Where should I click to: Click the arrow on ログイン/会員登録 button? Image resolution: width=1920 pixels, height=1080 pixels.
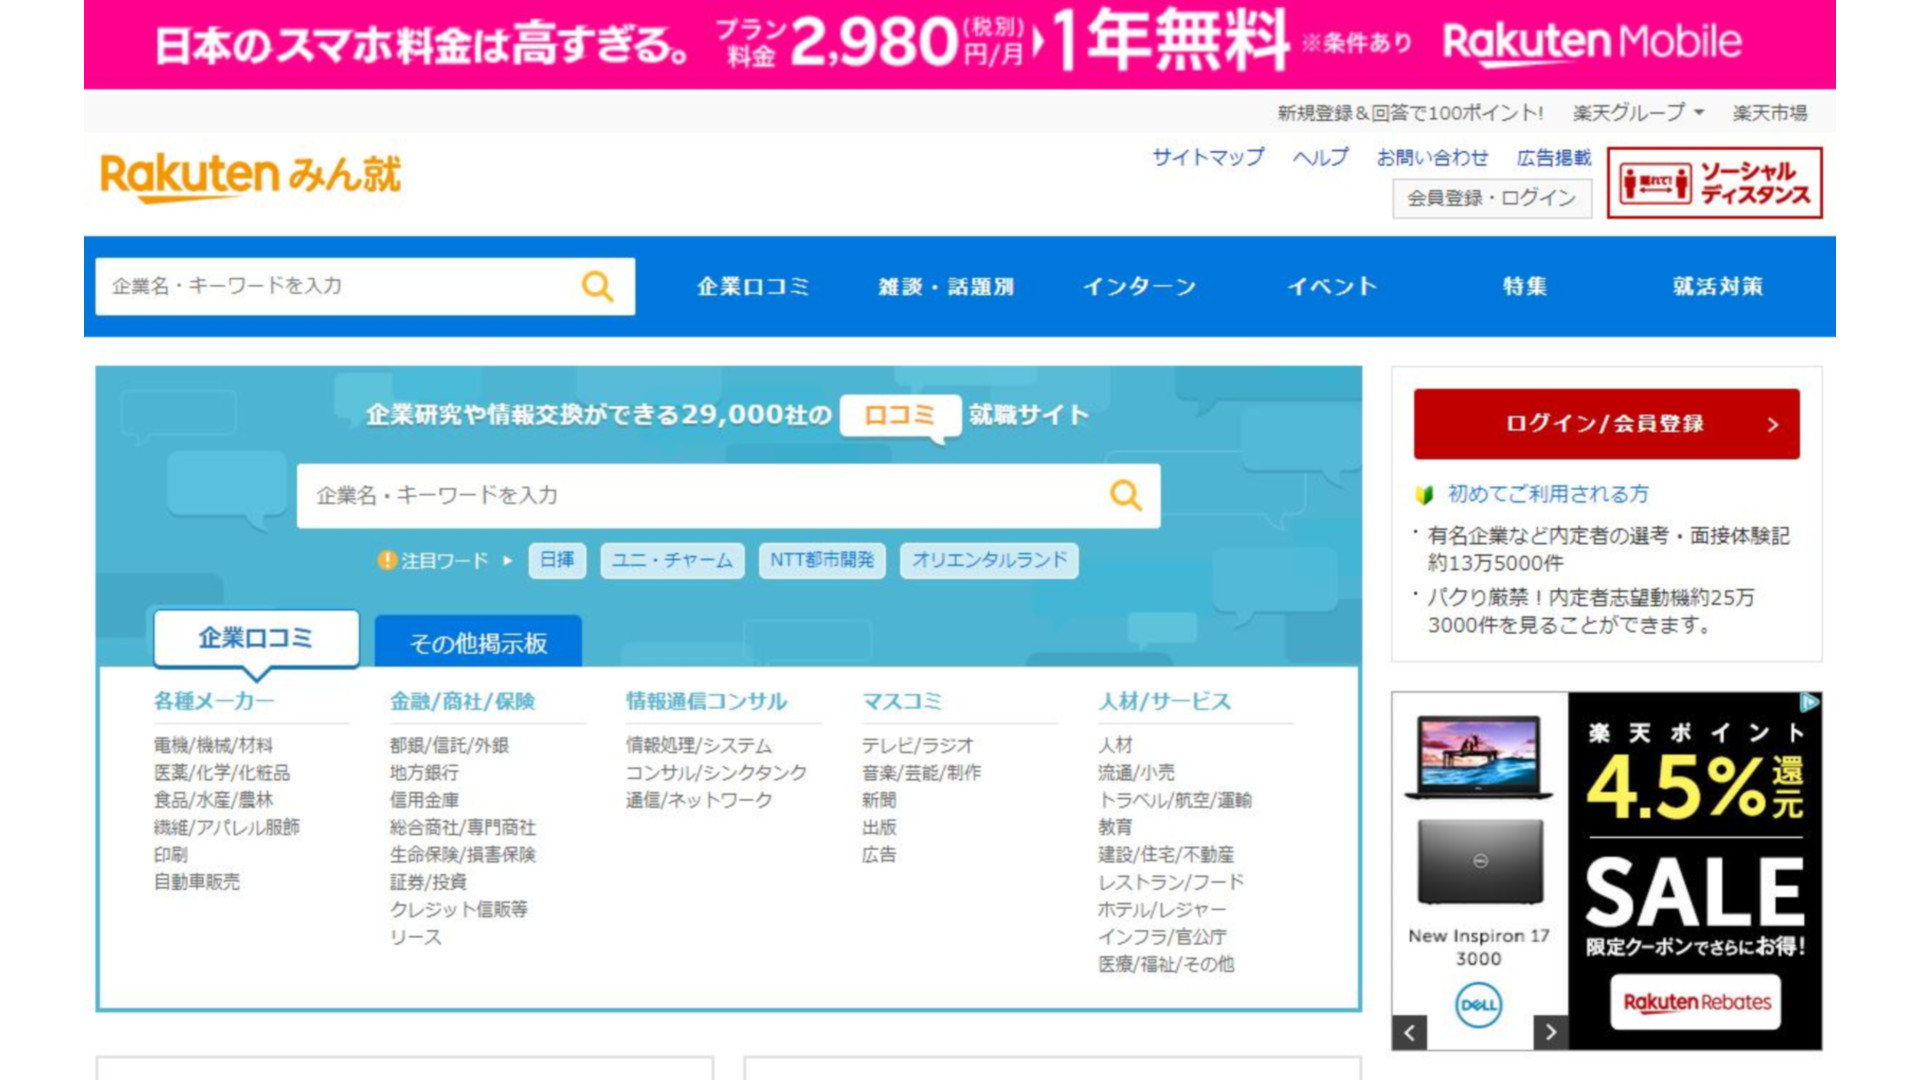pos(1772,424)
